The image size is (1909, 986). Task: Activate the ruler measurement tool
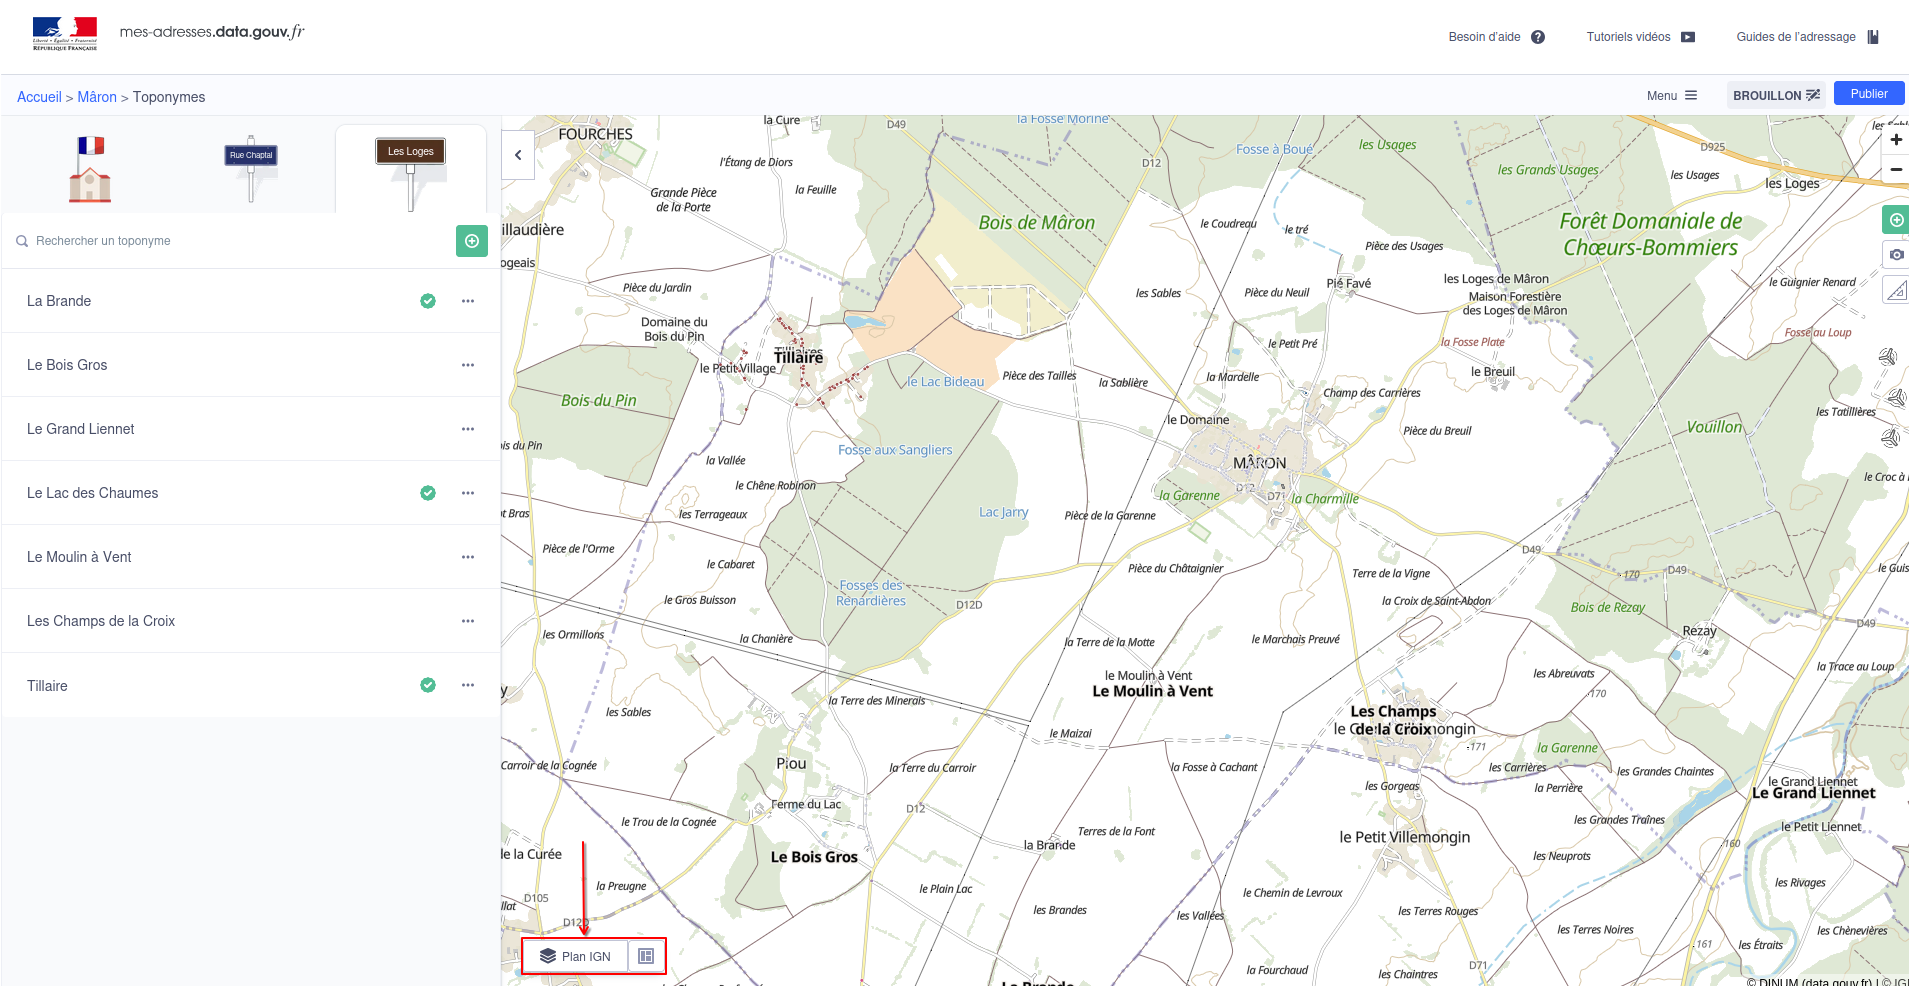pos(1895,291)
